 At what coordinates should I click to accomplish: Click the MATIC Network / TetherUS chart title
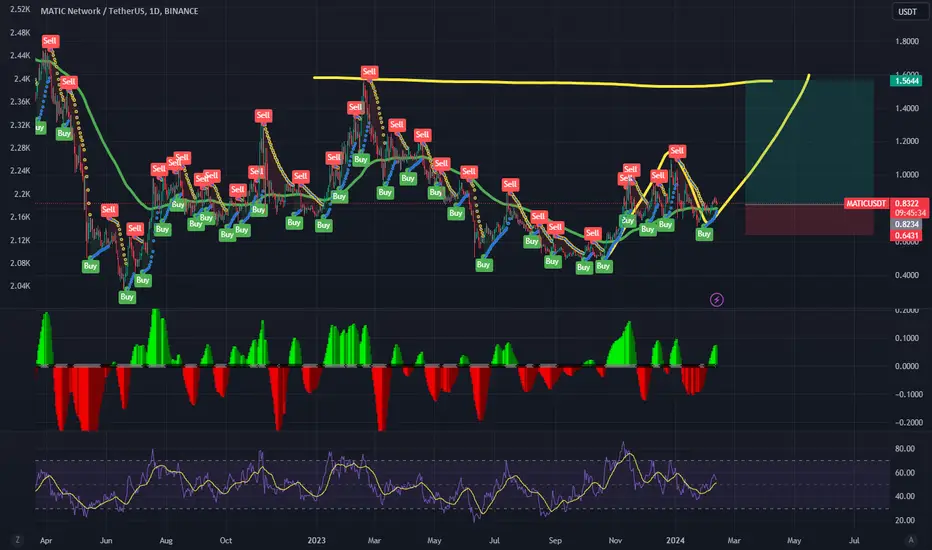(119, 11)
